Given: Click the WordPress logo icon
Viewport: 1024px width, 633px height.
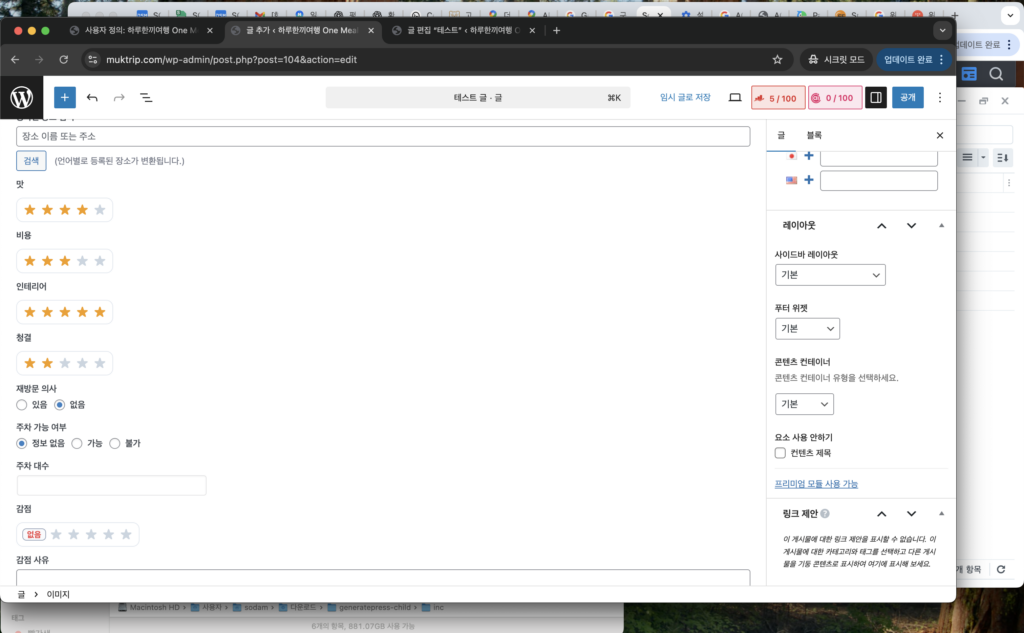Looking at the screenshot, I should [22, 98].
